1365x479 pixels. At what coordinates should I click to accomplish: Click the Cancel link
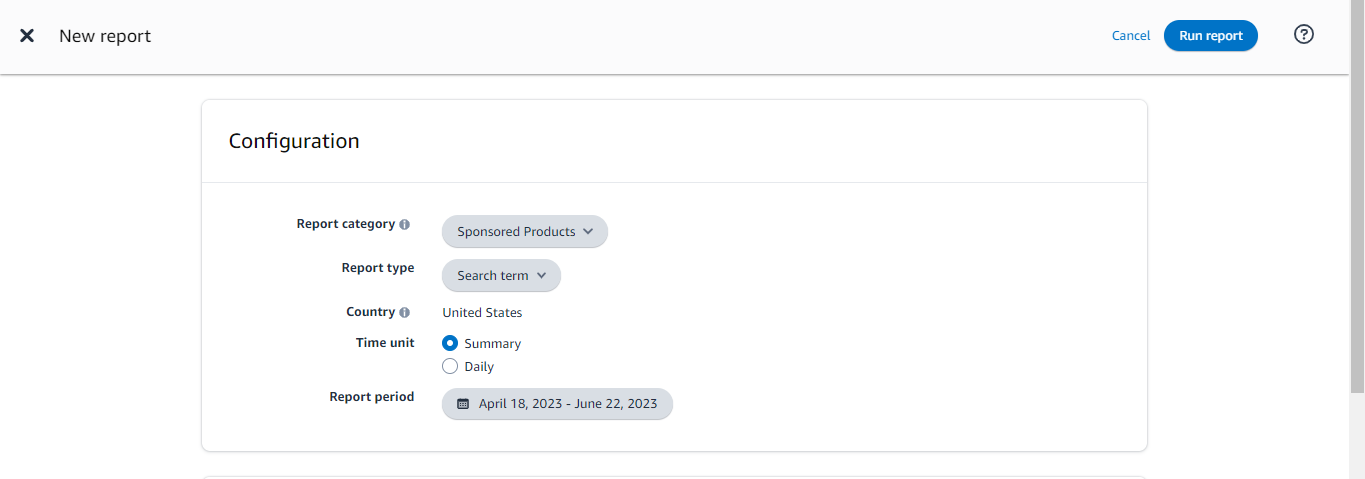point(1130,36)
